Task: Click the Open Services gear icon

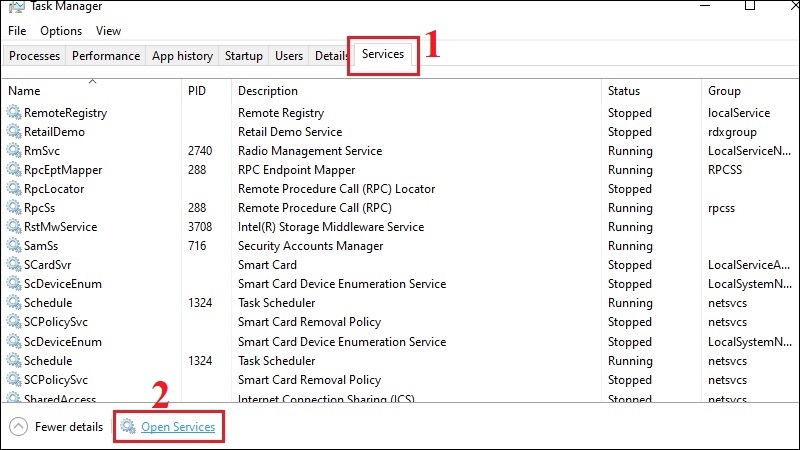Action: 128,427
